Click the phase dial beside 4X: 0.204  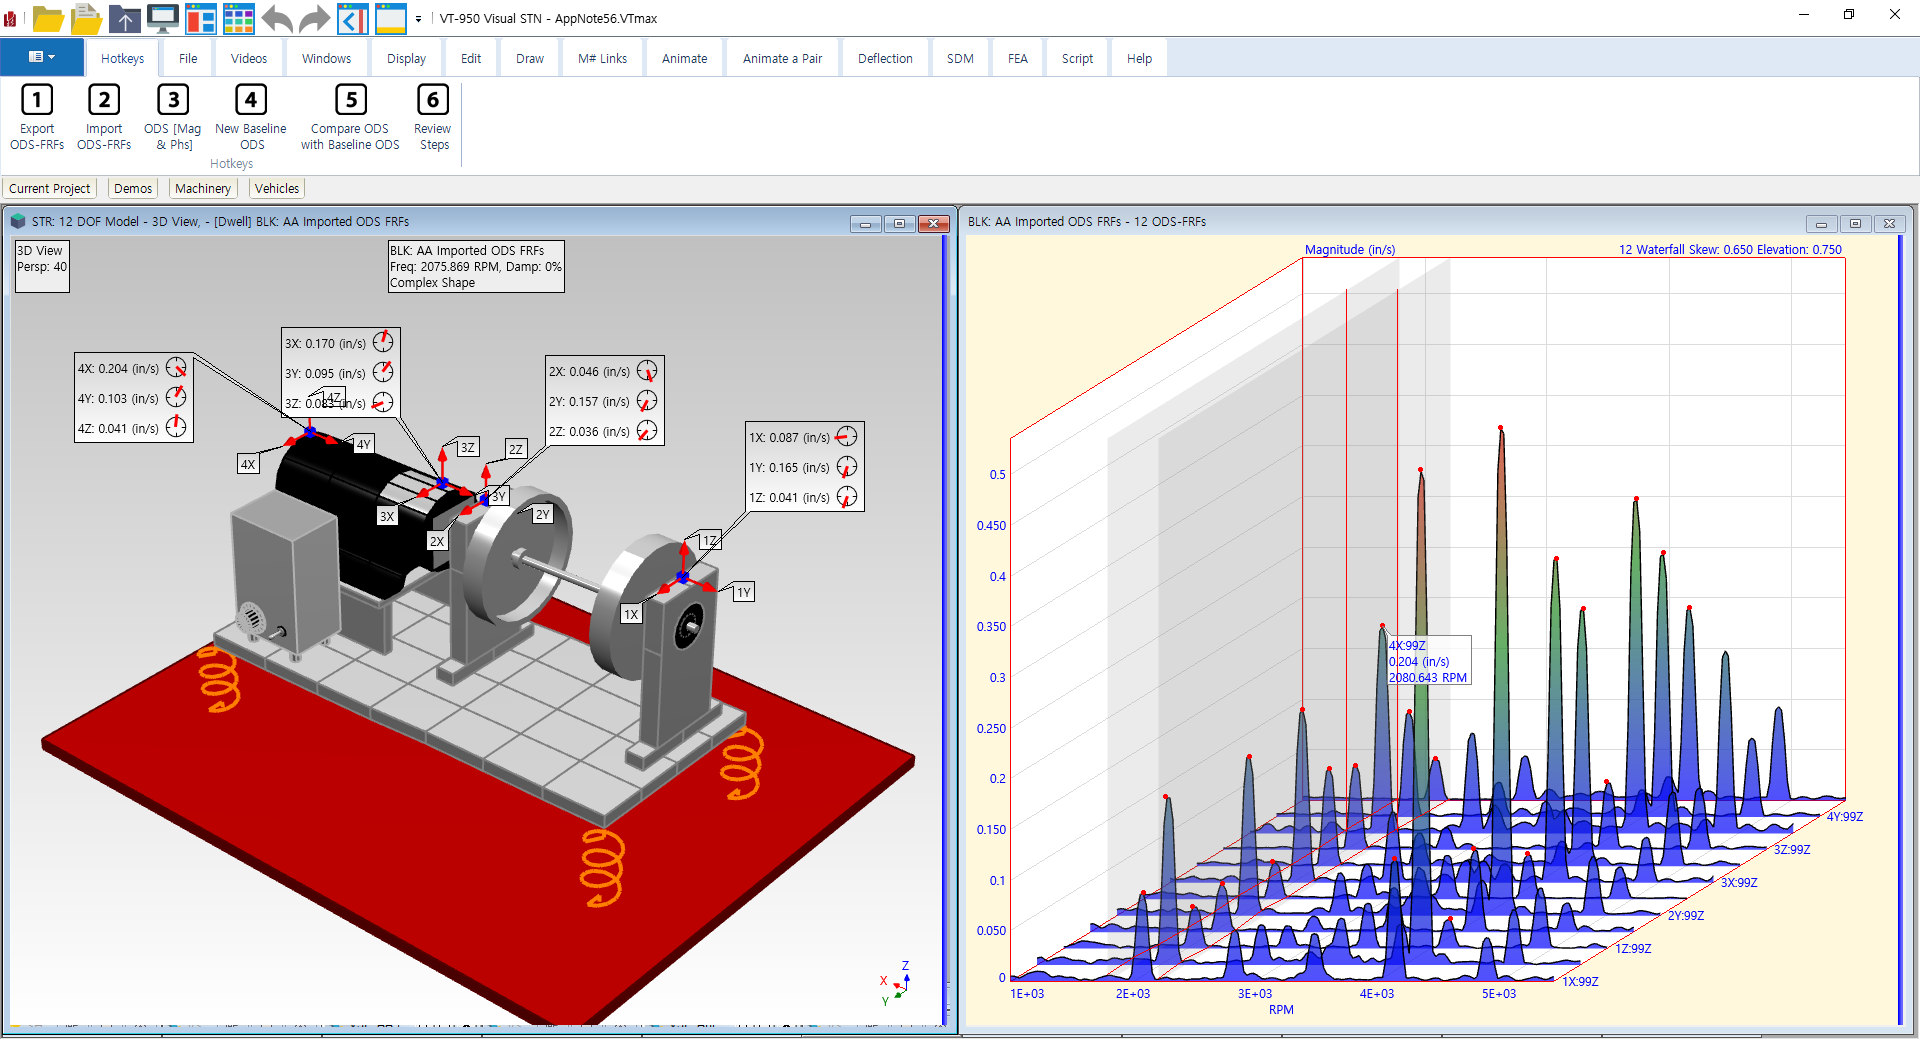click(176, 367)
